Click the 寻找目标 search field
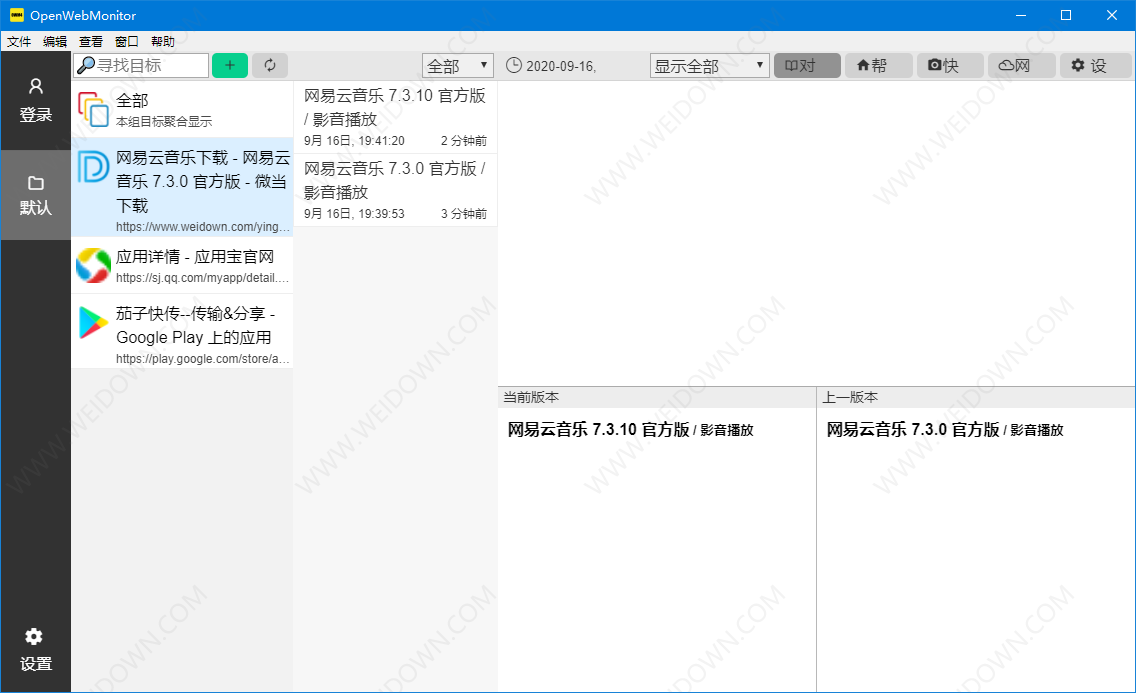1136x693 pixels. 141,65
